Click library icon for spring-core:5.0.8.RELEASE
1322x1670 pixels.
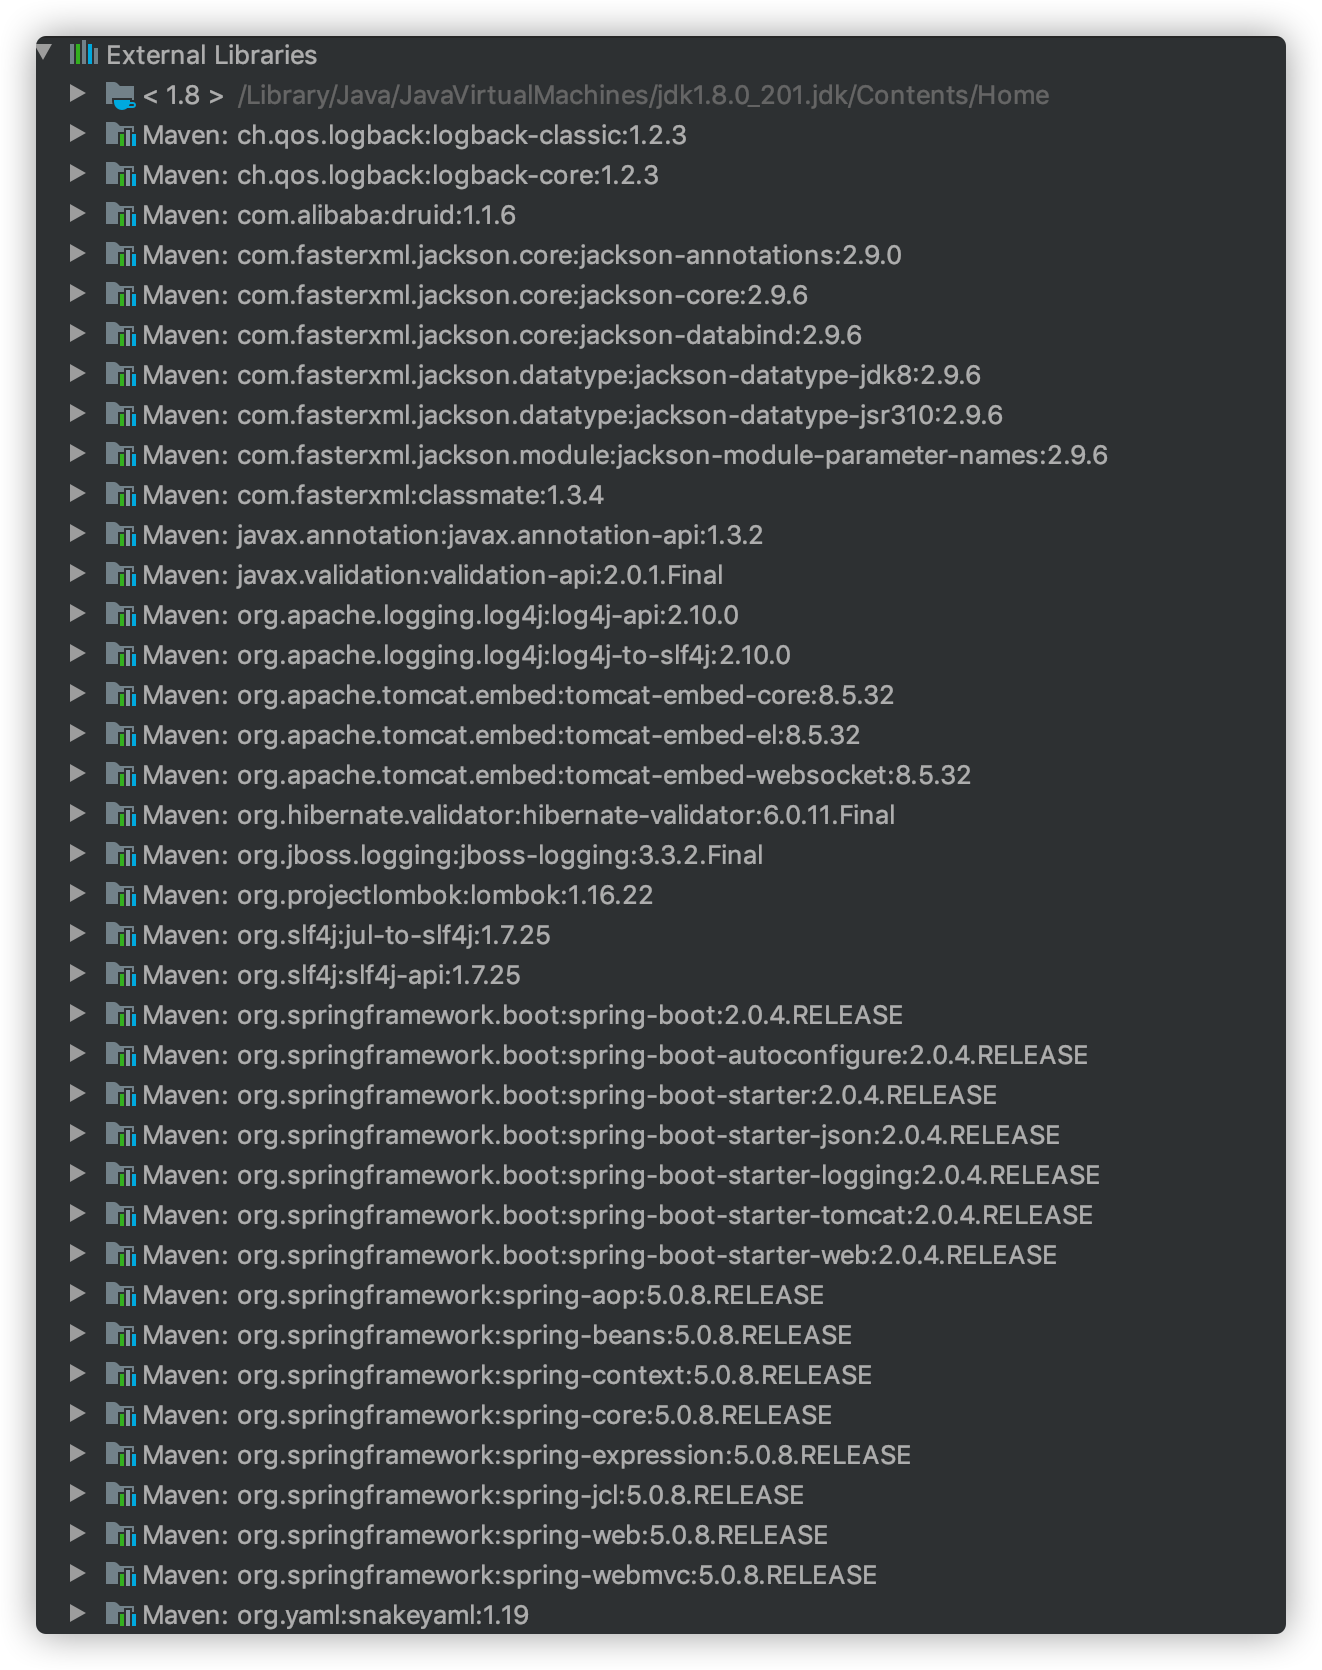point(120,1415)
